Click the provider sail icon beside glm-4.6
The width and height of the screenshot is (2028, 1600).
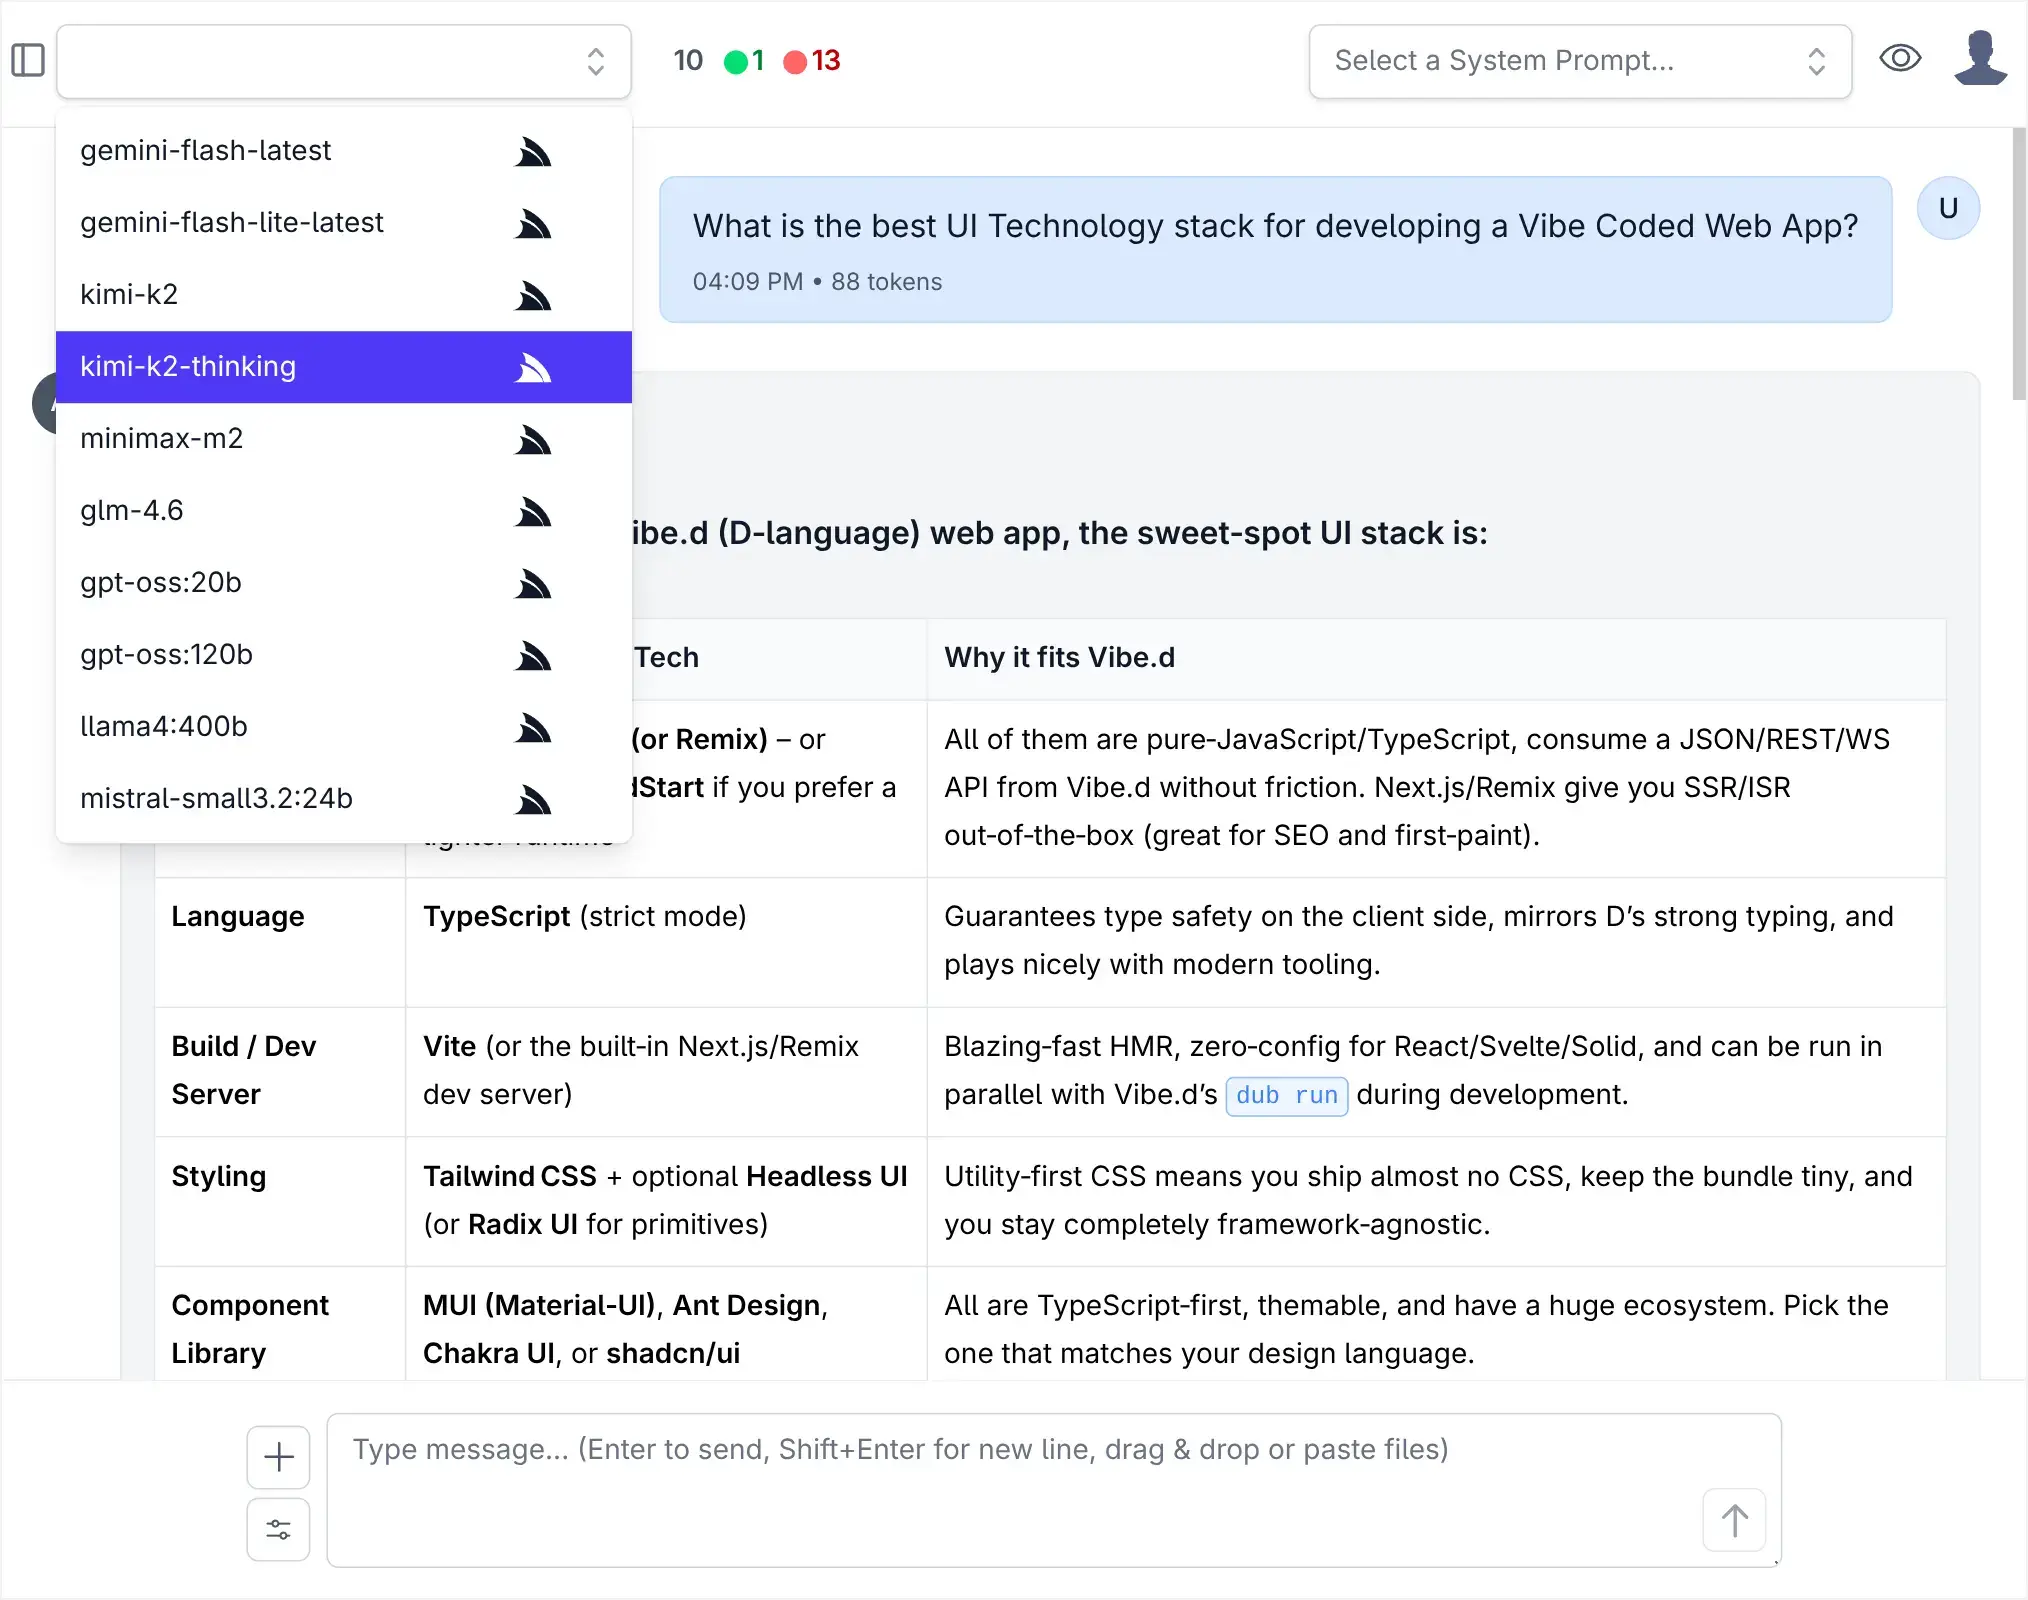coord(533,511)
